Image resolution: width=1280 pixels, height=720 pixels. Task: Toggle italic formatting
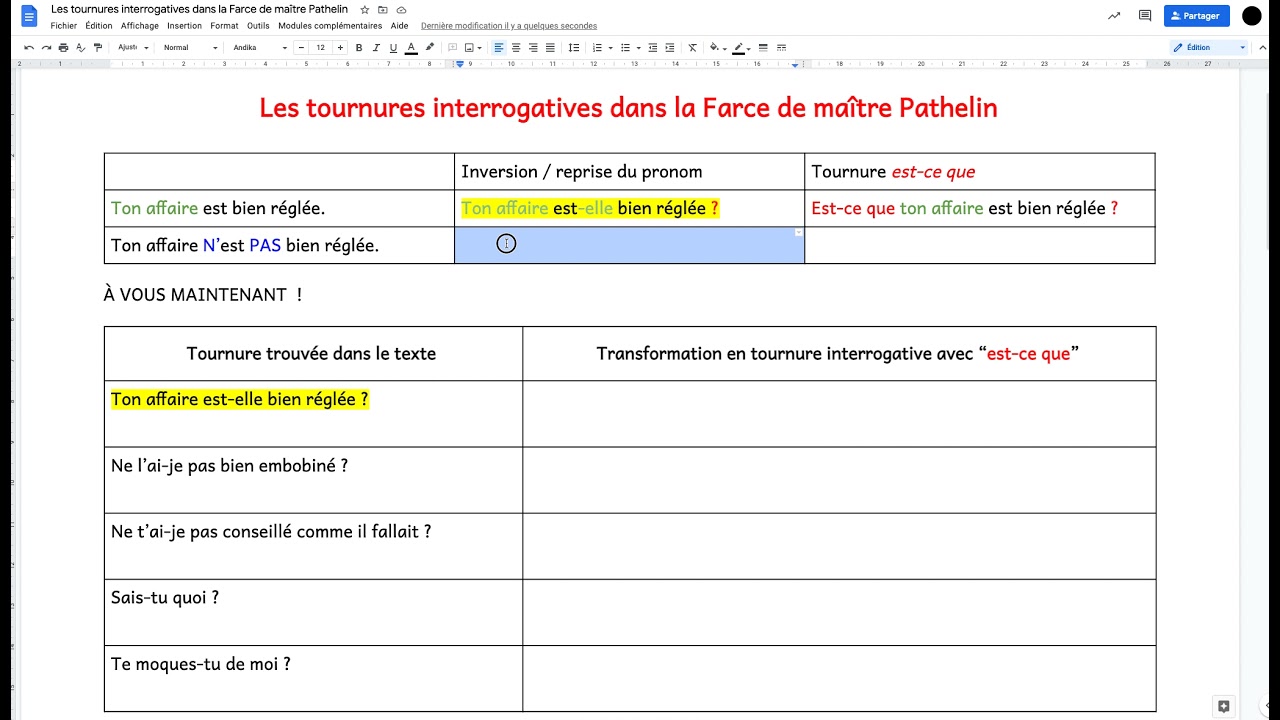coord(376,47)
